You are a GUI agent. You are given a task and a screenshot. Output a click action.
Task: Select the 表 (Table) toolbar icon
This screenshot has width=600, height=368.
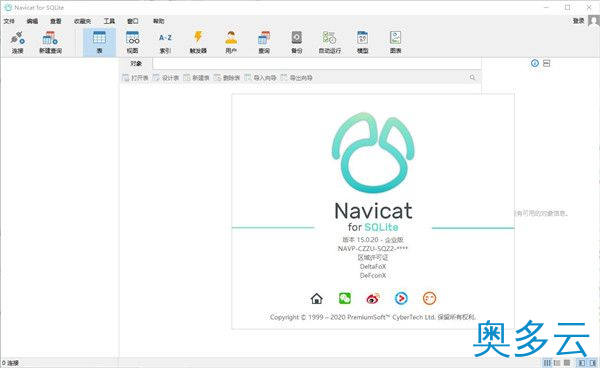[x=99, y=42]
